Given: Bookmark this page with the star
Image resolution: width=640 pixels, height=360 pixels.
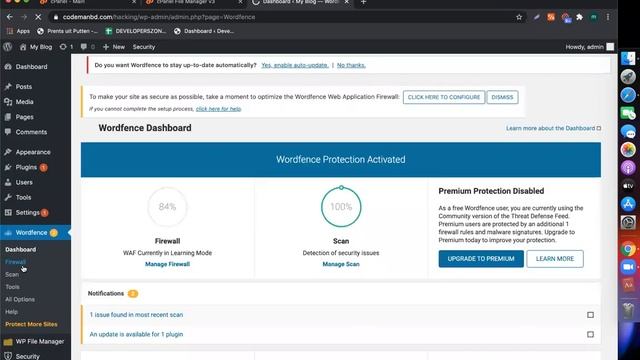Looking at the screenshot, I should (519, 17).
